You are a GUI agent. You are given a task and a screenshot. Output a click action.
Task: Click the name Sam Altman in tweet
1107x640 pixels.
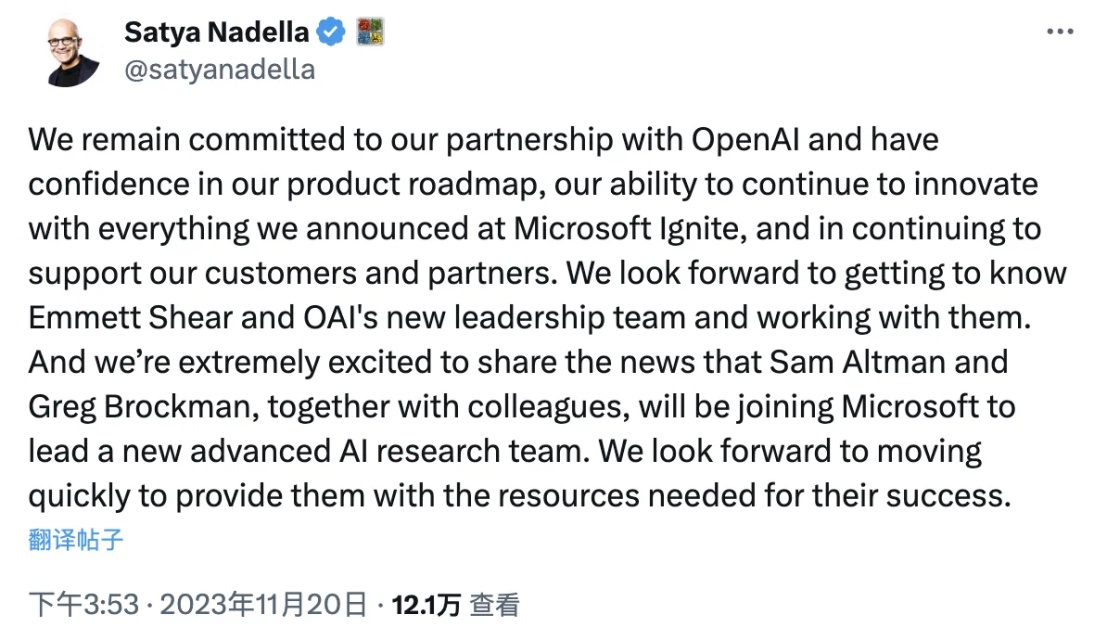tap(857, 362)
